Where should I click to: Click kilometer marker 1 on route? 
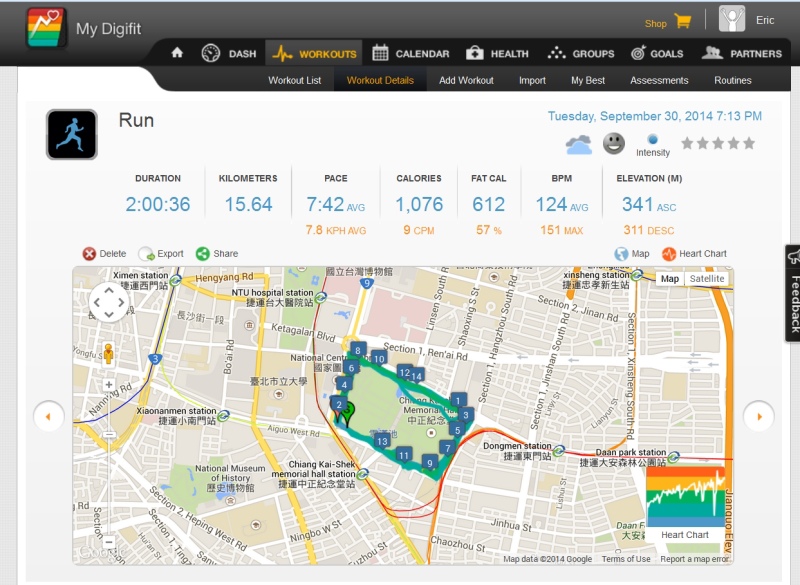[x=458, y=400]
